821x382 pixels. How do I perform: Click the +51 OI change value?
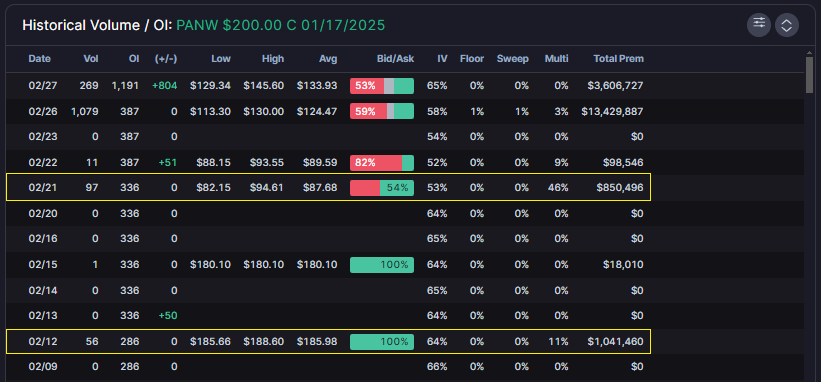tap(168, 163)
